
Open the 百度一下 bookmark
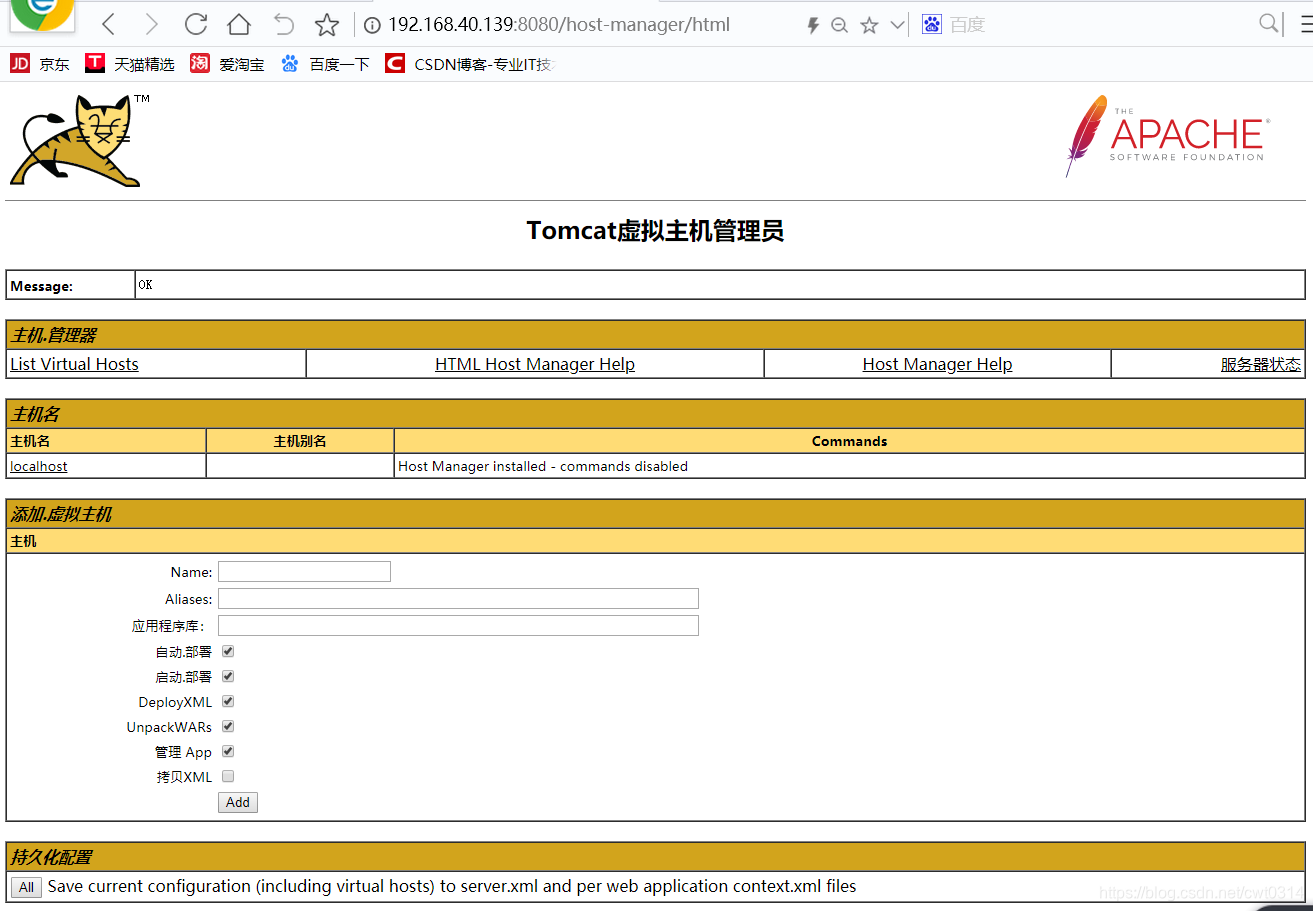coord(325,64)
